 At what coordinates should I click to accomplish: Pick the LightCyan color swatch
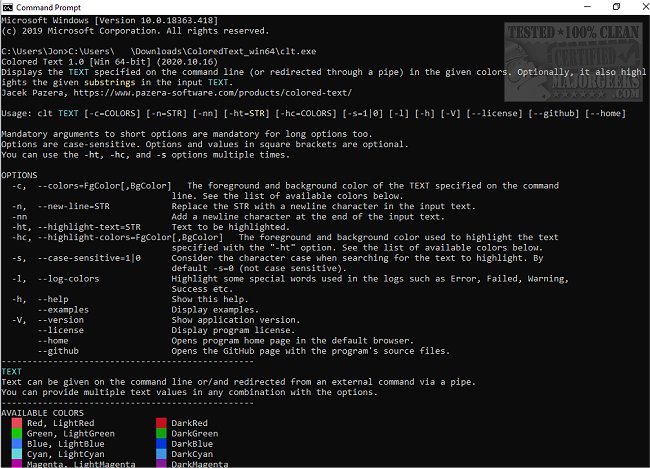pos(17,454)
